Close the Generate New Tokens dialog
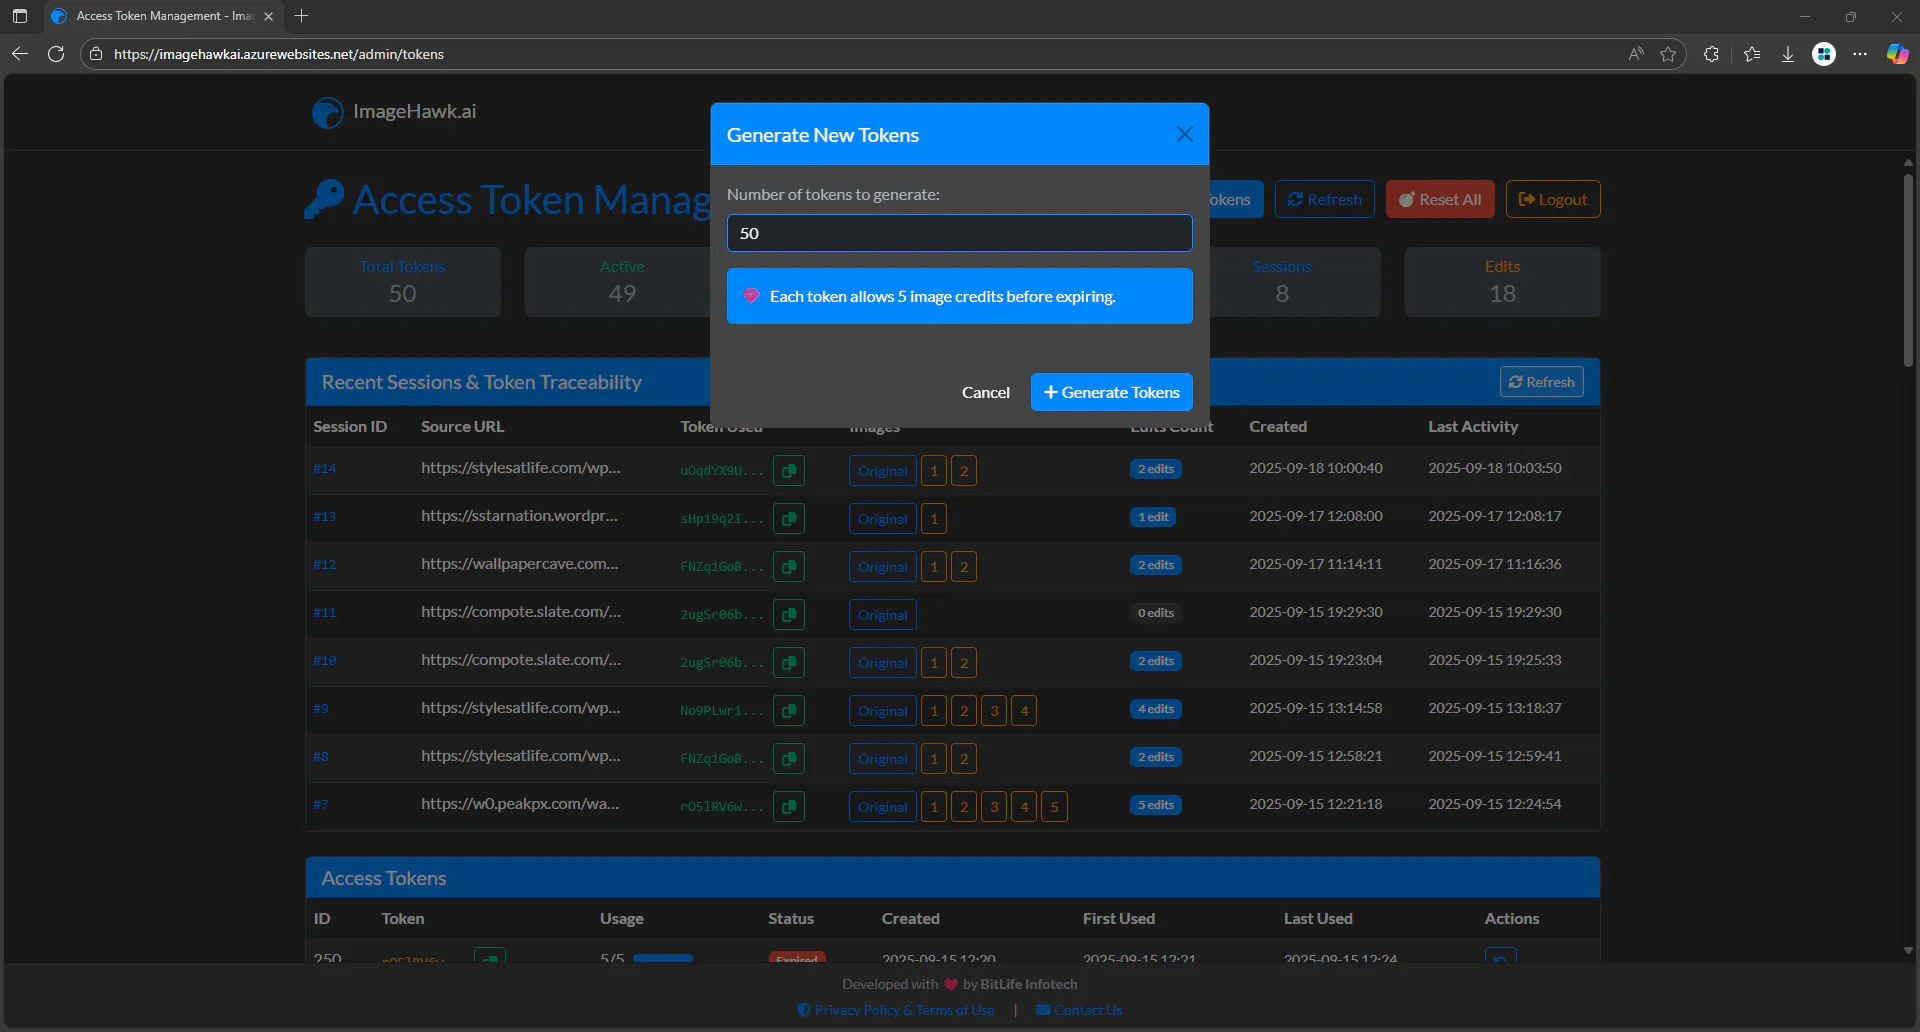The image size is (1920, 1032). (1185, 134)
